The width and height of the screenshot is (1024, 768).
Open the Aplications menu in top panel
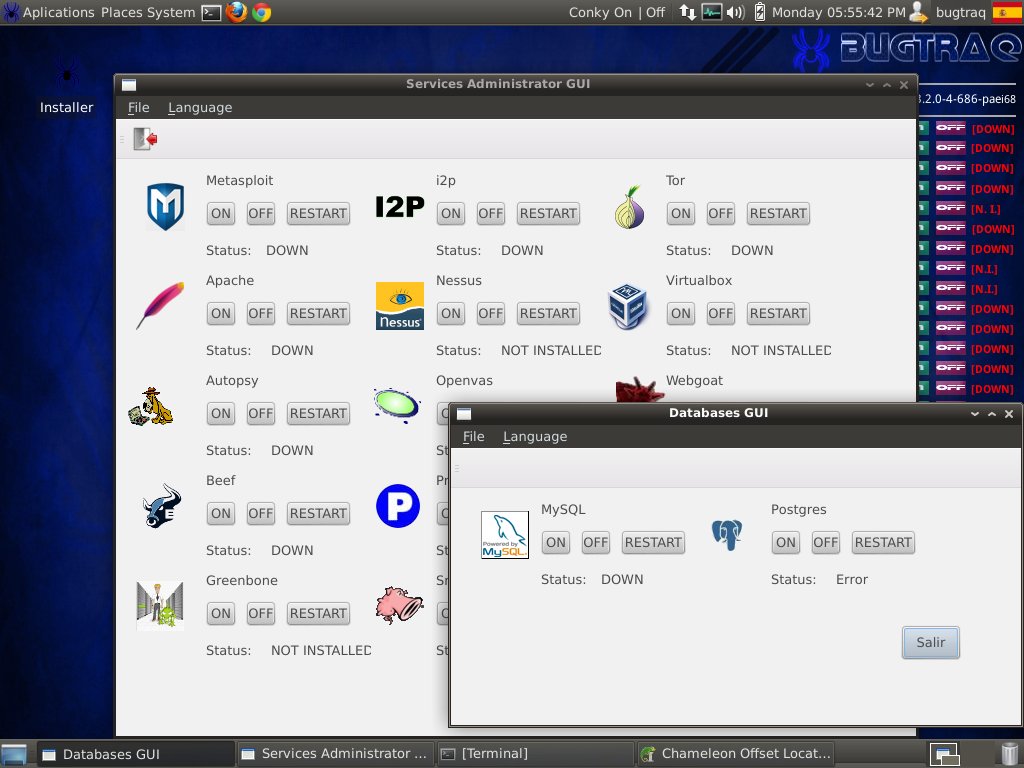pyautogui.click(x=59, y=12)
